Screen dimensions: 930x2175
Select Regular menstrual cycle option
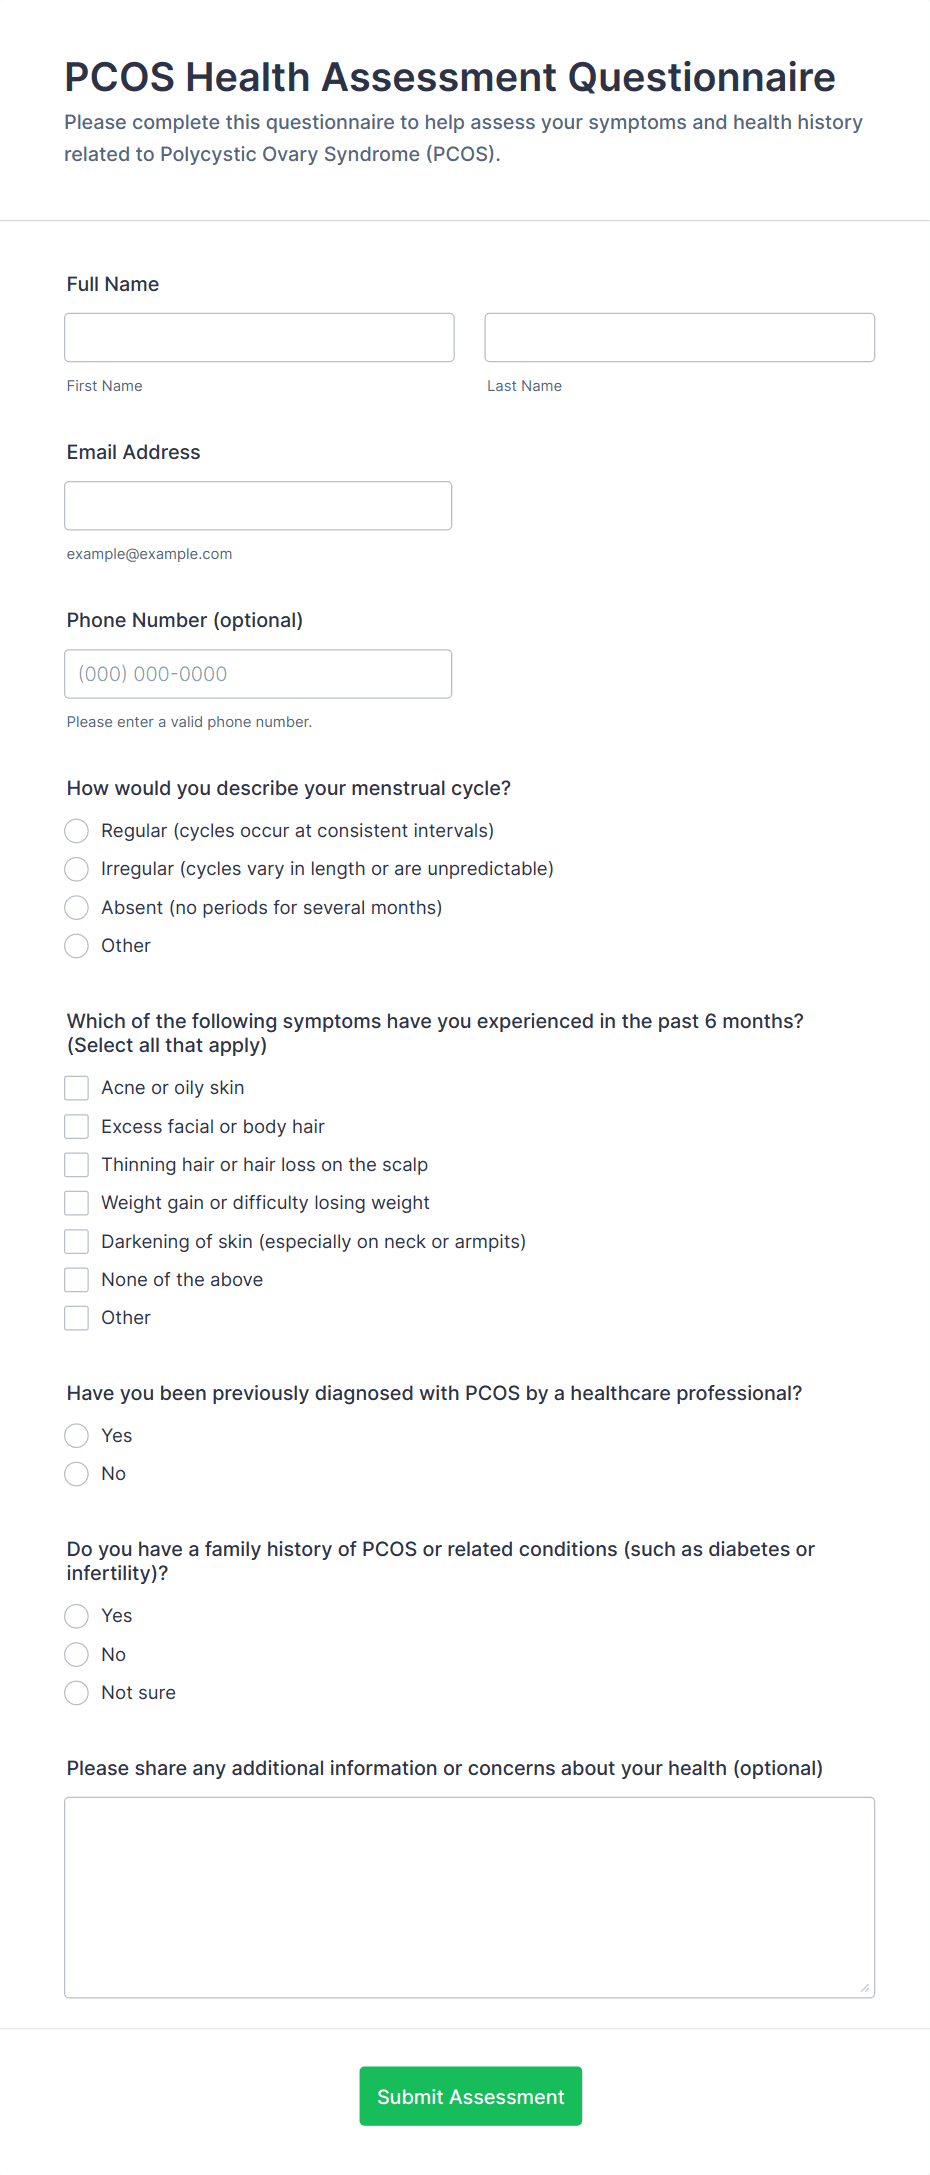click(x=77, y=831)
